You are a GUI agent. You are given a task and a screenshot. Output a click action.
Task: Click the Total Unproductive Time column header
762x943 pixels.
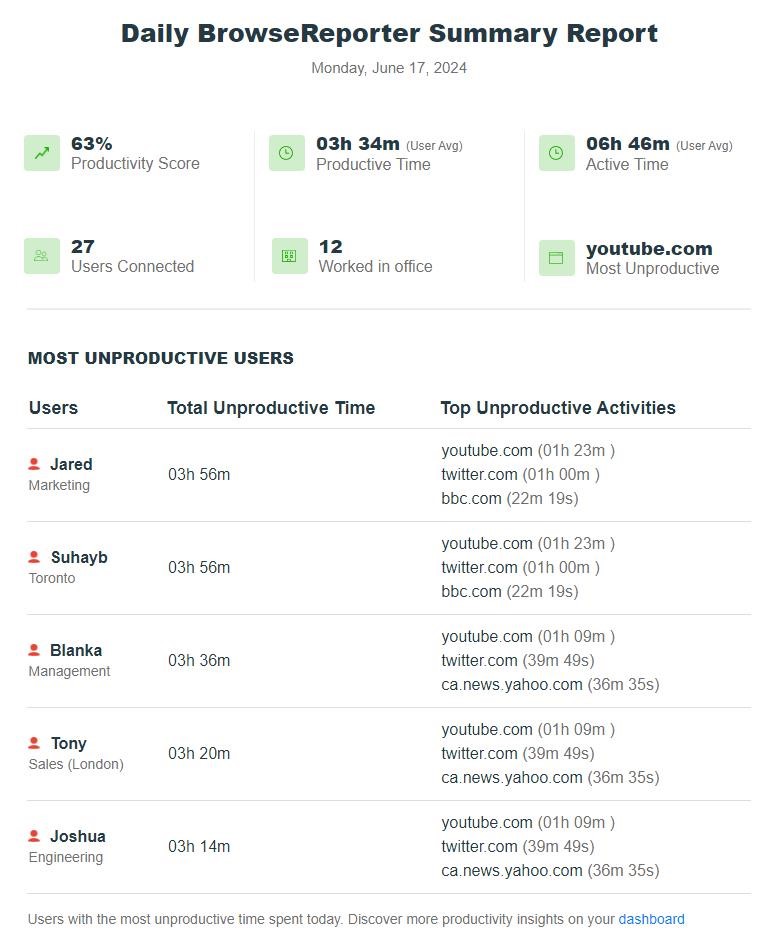point(271,408)
